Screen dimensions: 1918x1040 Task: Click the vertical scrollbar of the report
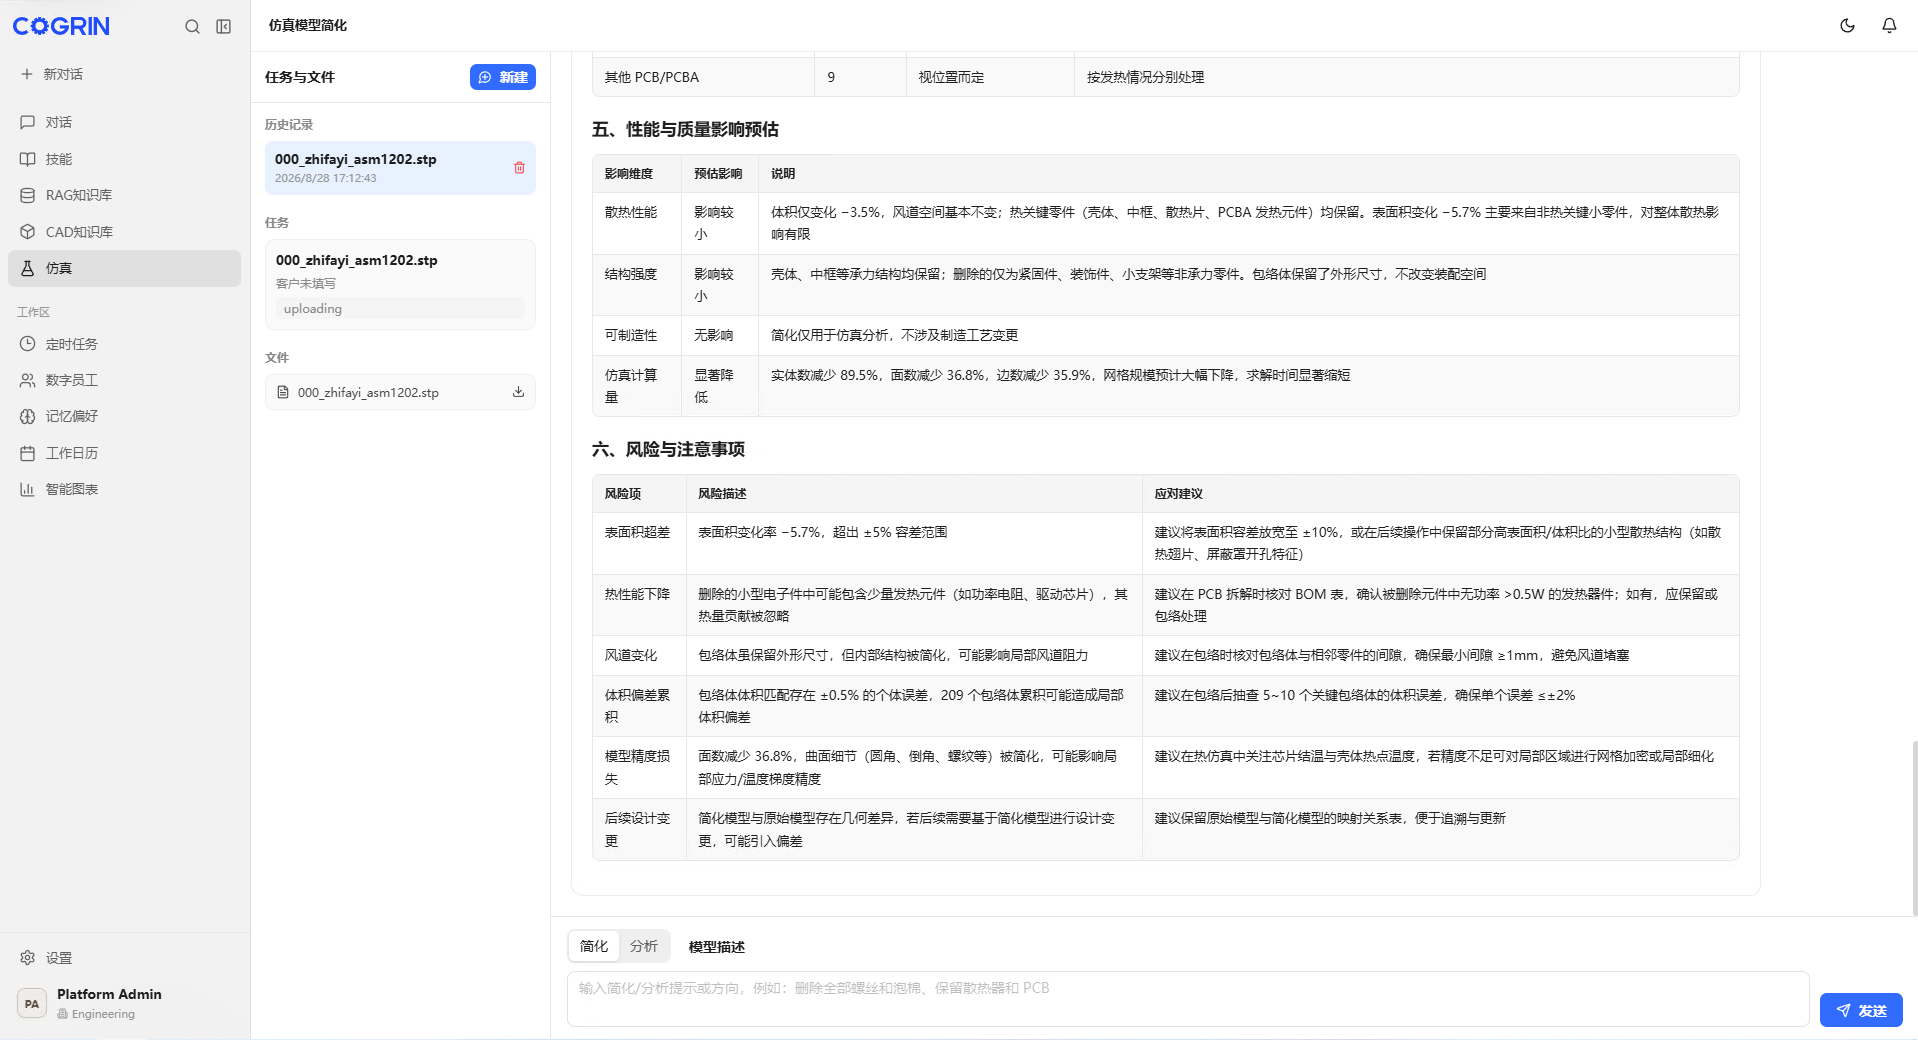coord(1914,827)
